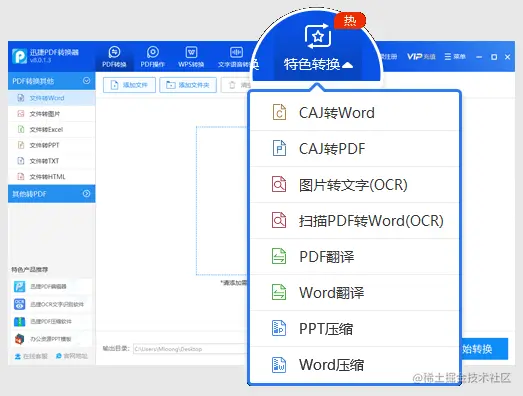The image size is (523, 396).
Task: Open 迅捷PDF压缩软件 recommended product
Action: (x=52, y=321)
